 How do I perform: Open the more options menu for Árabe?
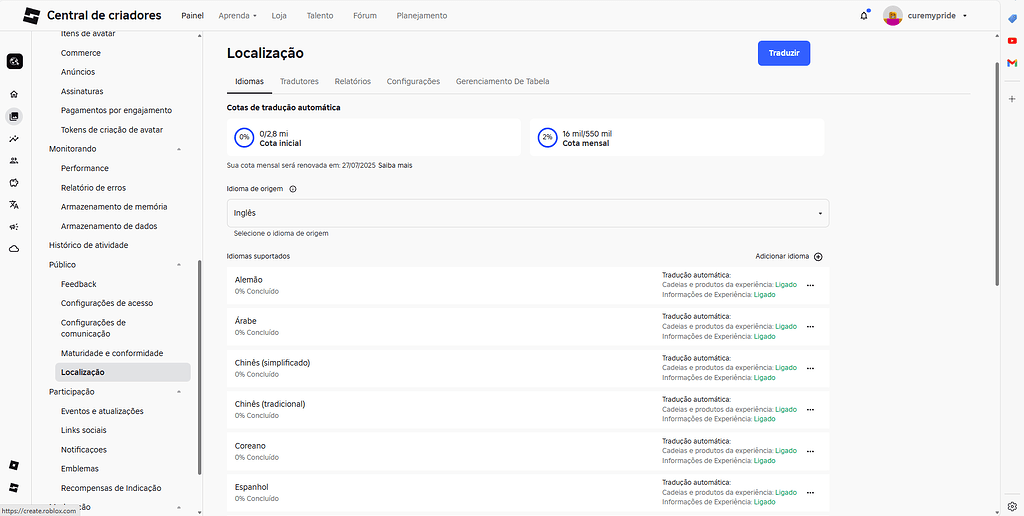pyautogui.click(x=810, y=327)
